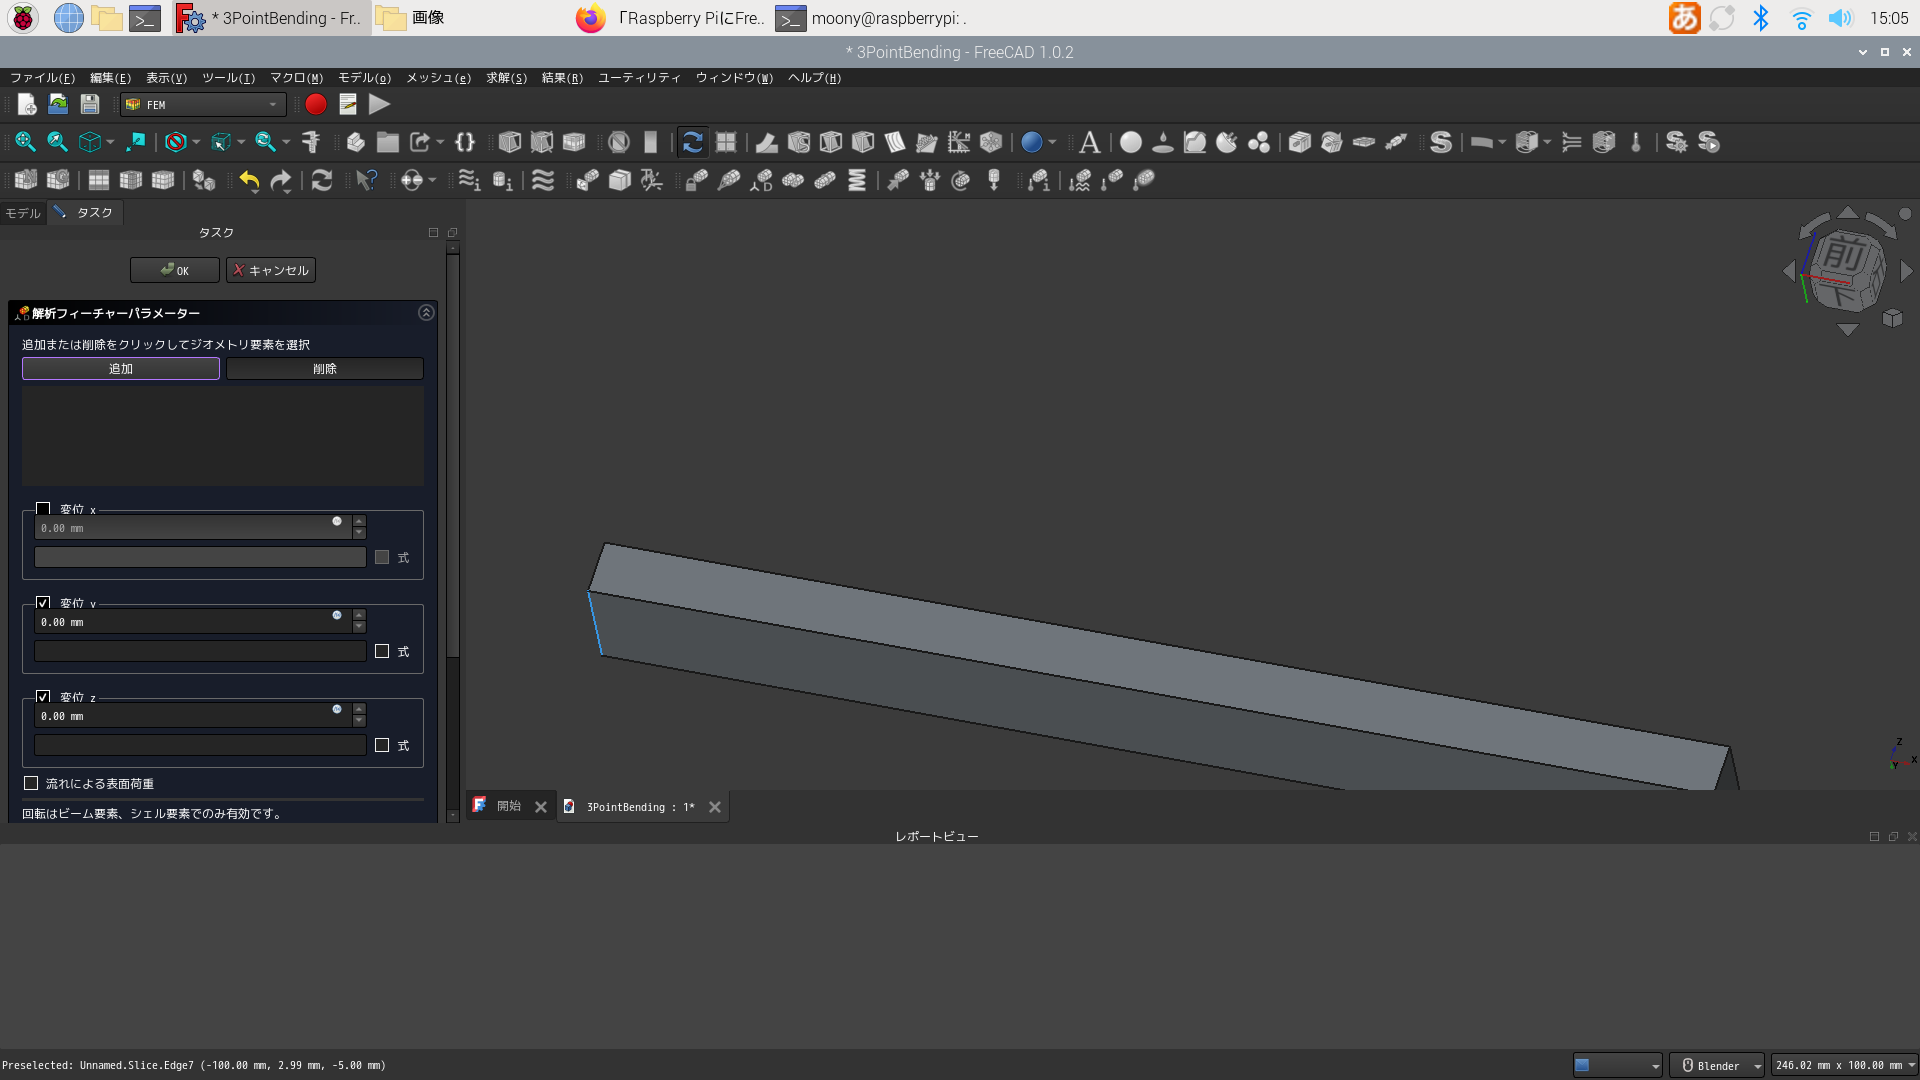Click the 追加 button
1920x1080 pixels.
coord(121,368)
